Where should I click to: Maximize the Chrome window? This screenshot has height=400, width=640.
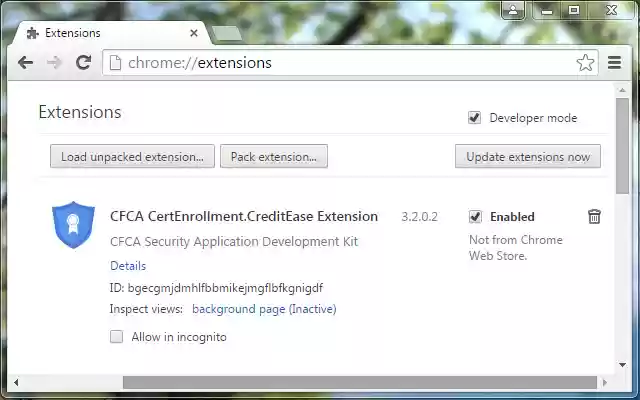[x=574, y=10]
